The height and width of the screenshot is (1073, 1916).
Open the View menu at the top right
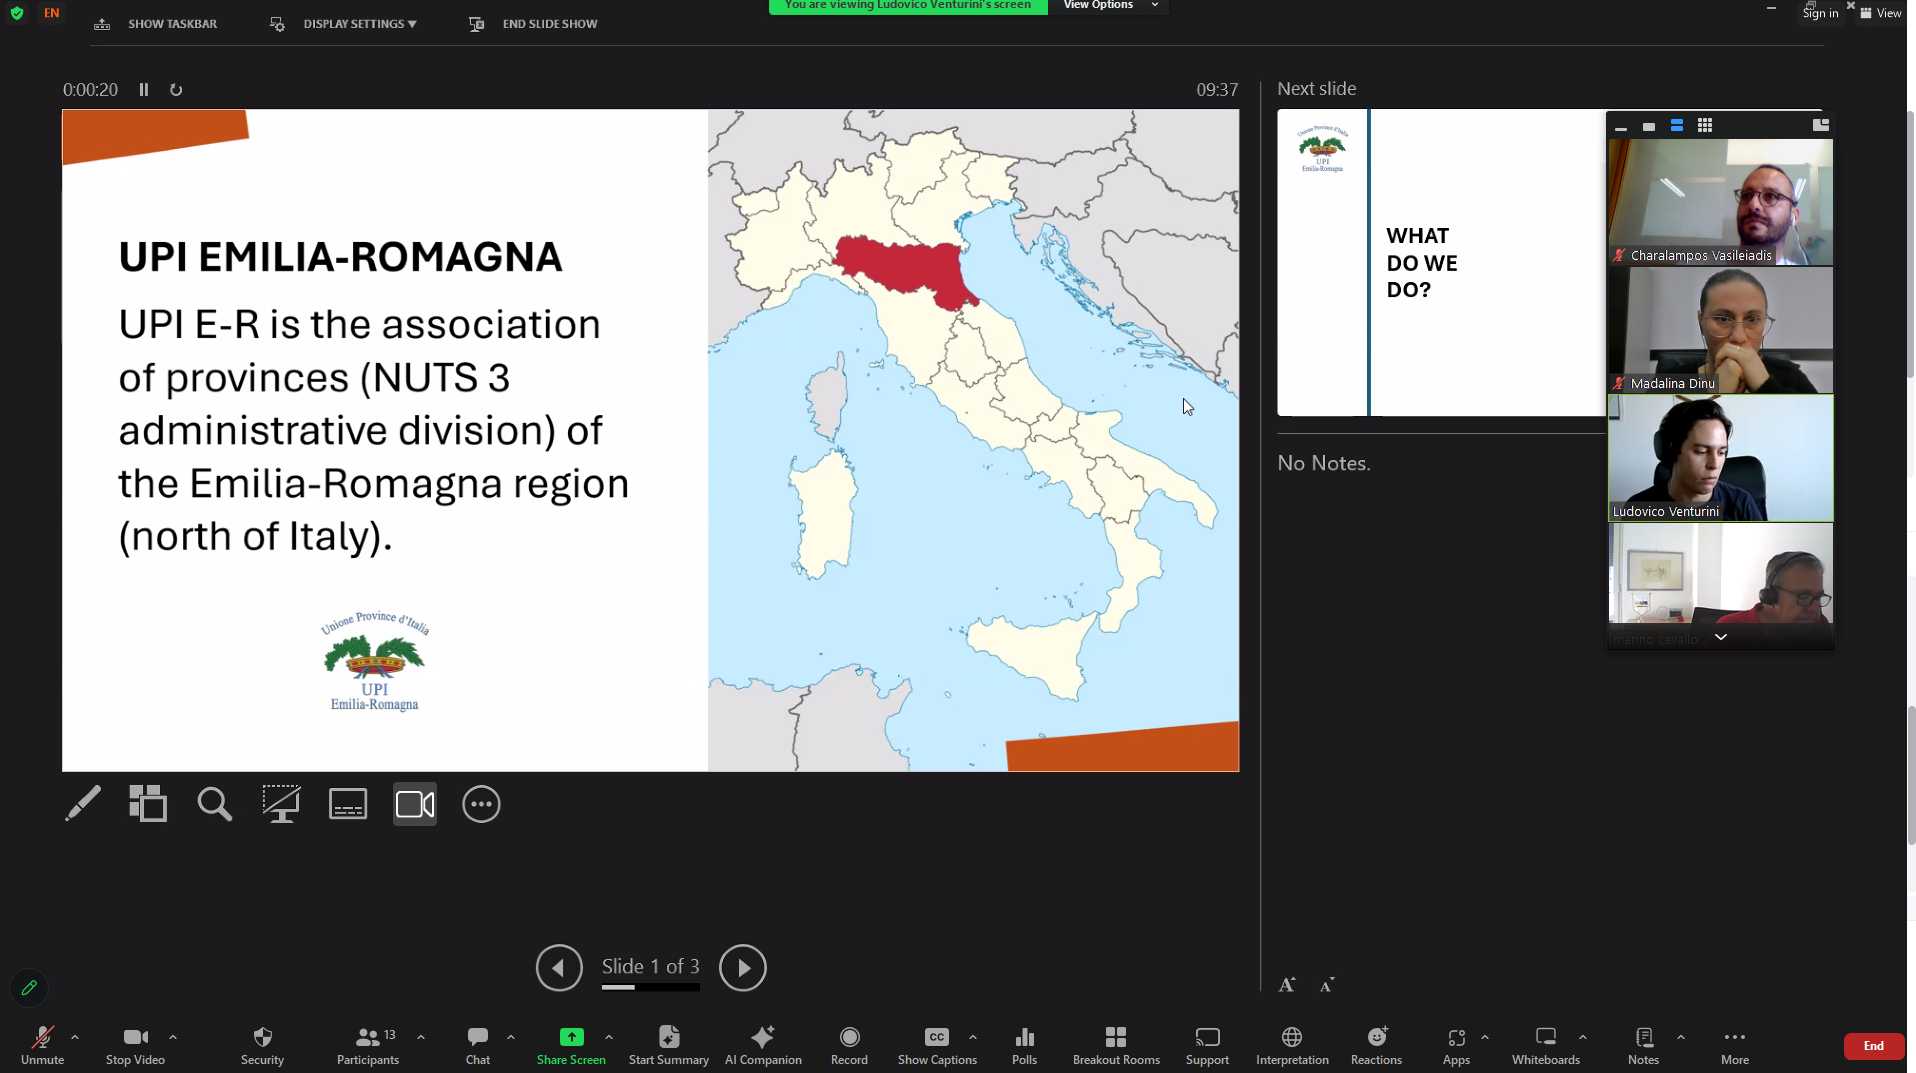1881,13
